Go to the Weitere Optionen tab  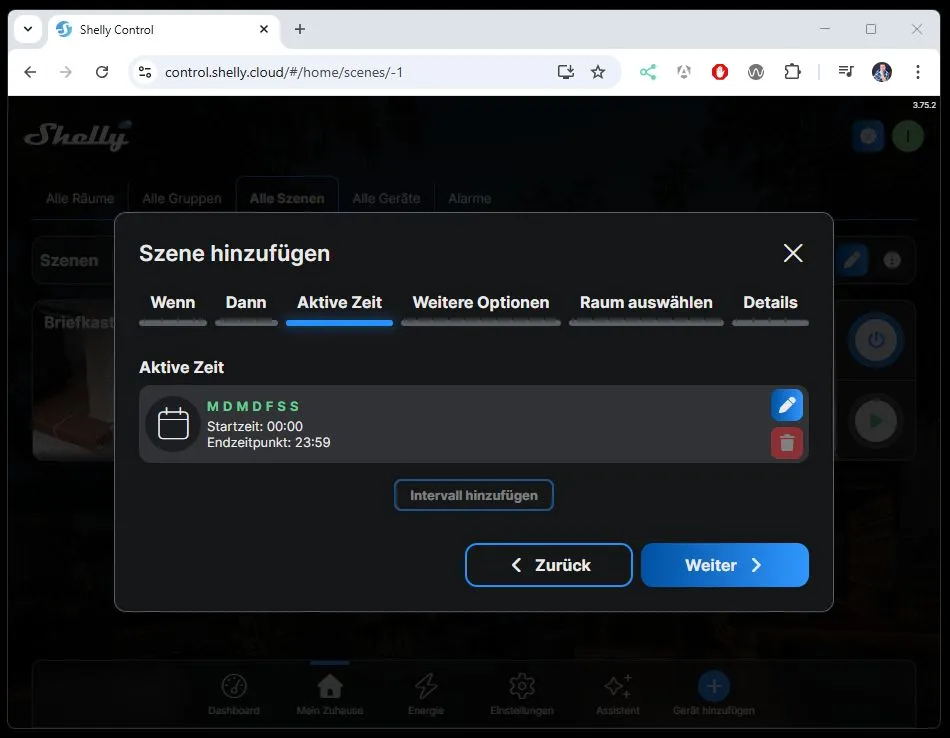click(481, 303)
